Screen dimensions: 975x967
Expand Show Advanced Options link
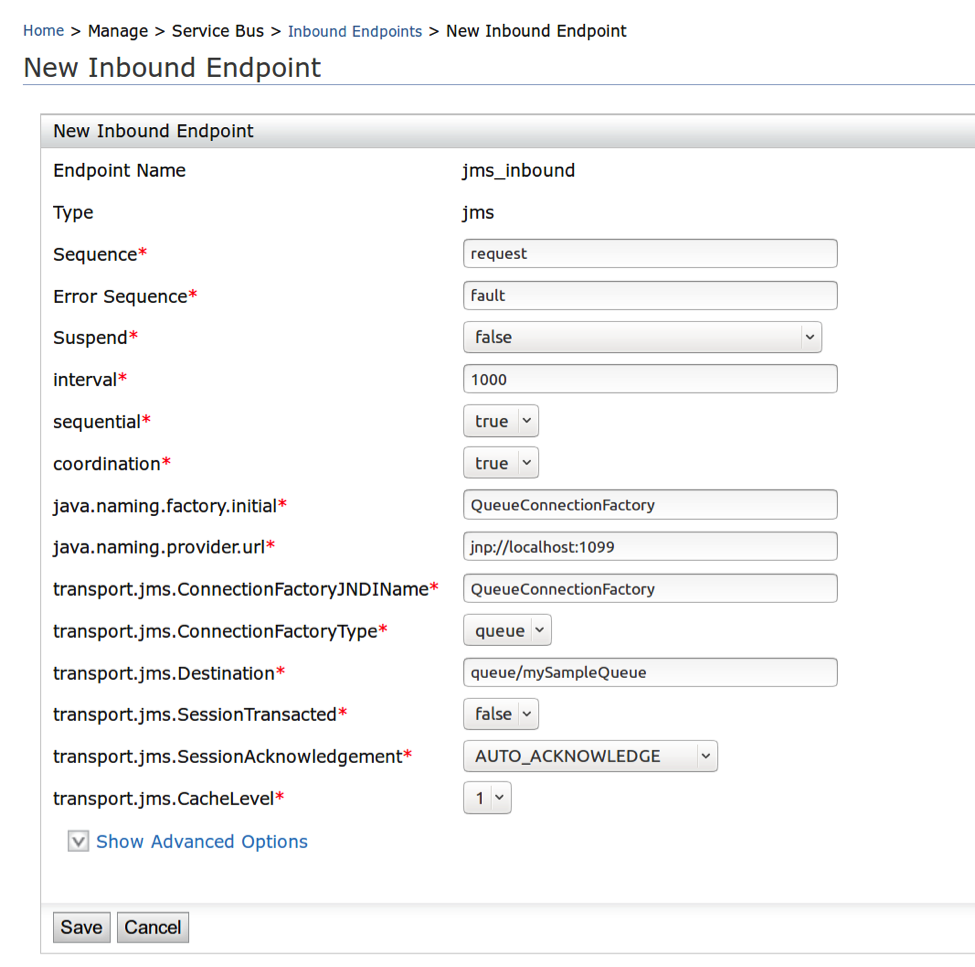click(202, 842)
